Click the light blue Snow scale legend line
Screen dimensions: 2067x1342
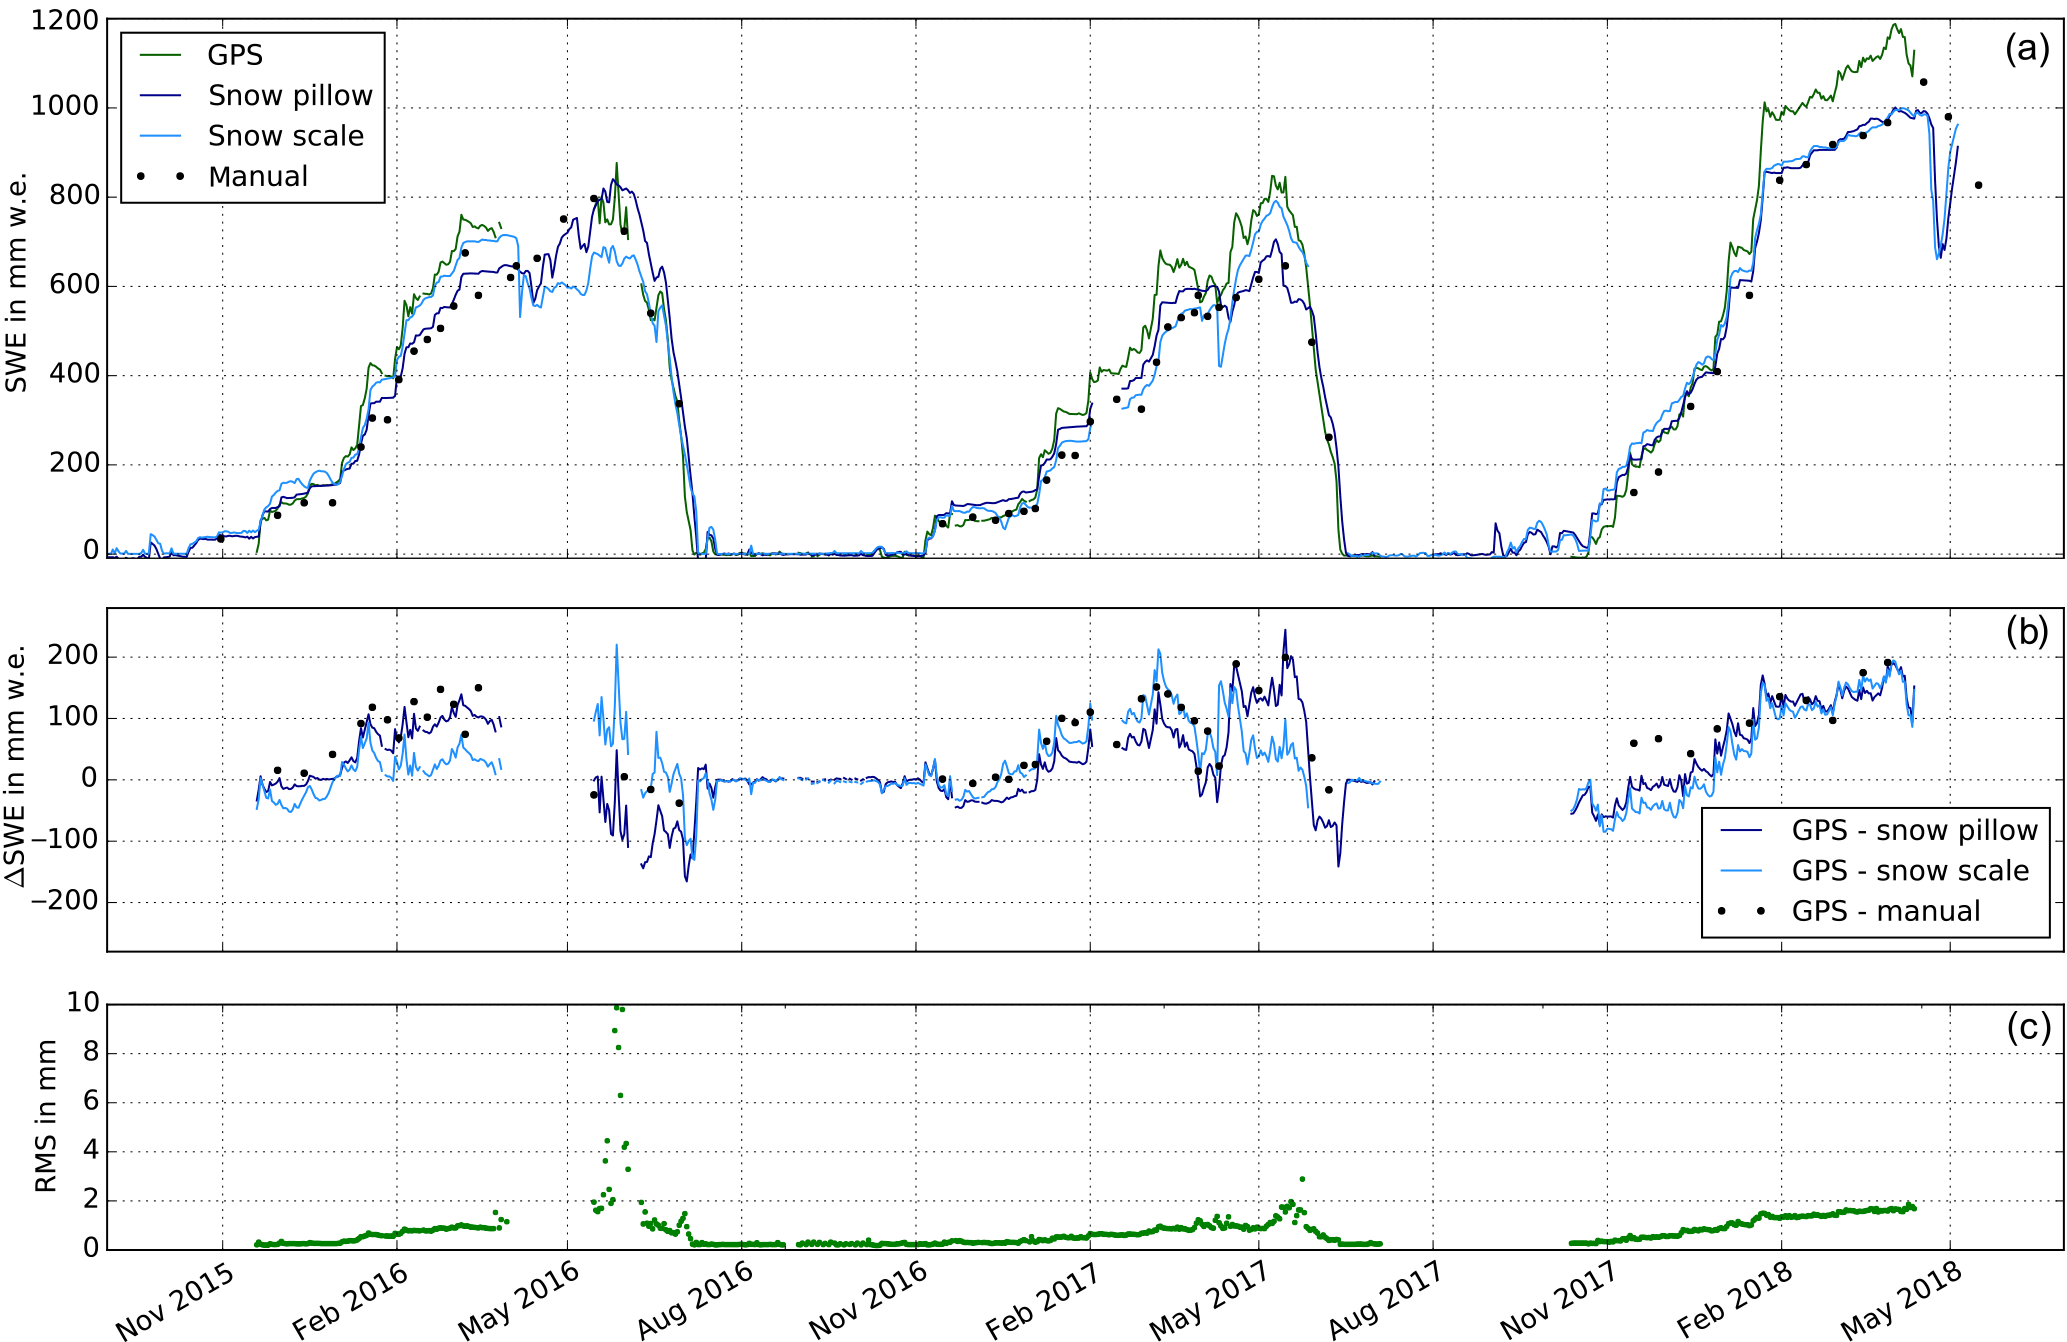coord(160,136)
